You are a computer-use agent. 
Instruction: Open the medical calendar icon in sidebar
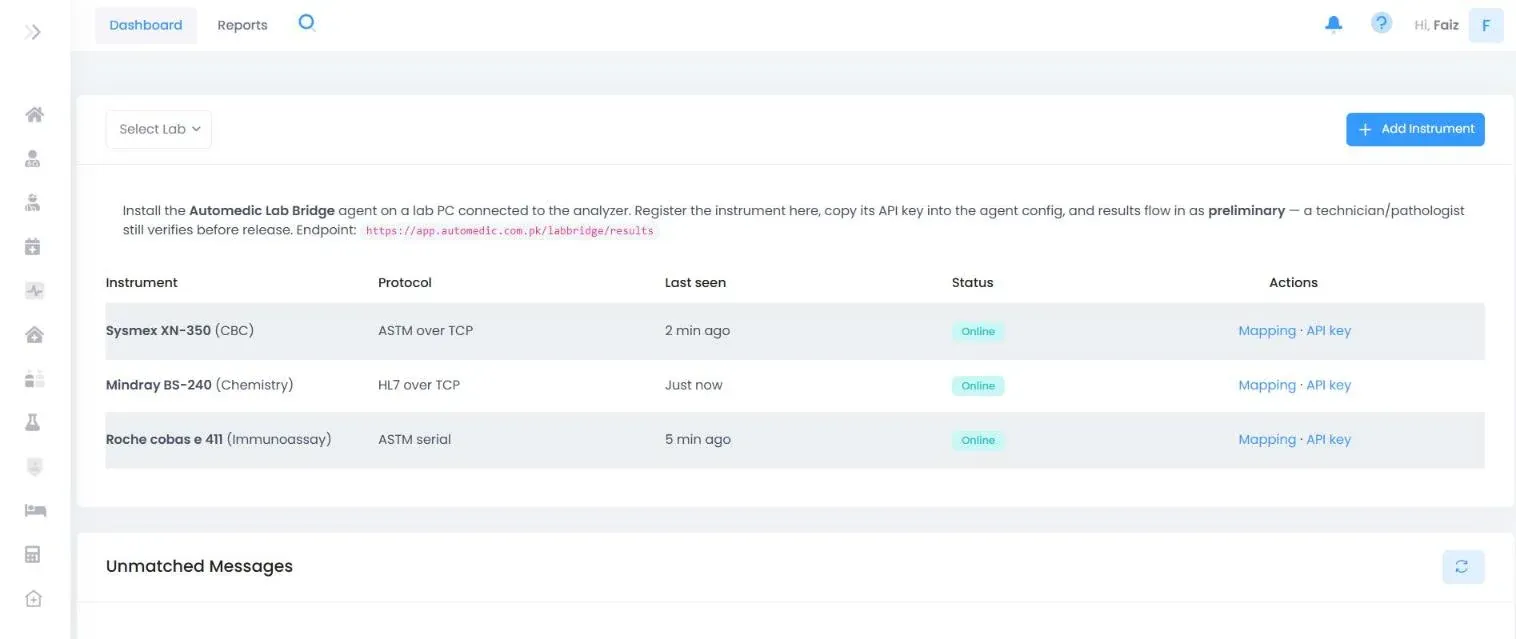pyautogui.click(x=33, y=246)
